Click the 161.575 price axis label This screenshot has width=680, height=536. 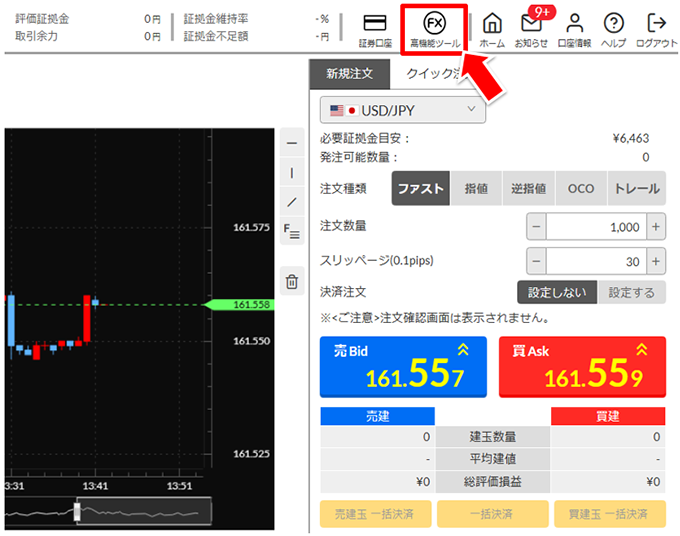pyautogui.click(x=252, y=227)
